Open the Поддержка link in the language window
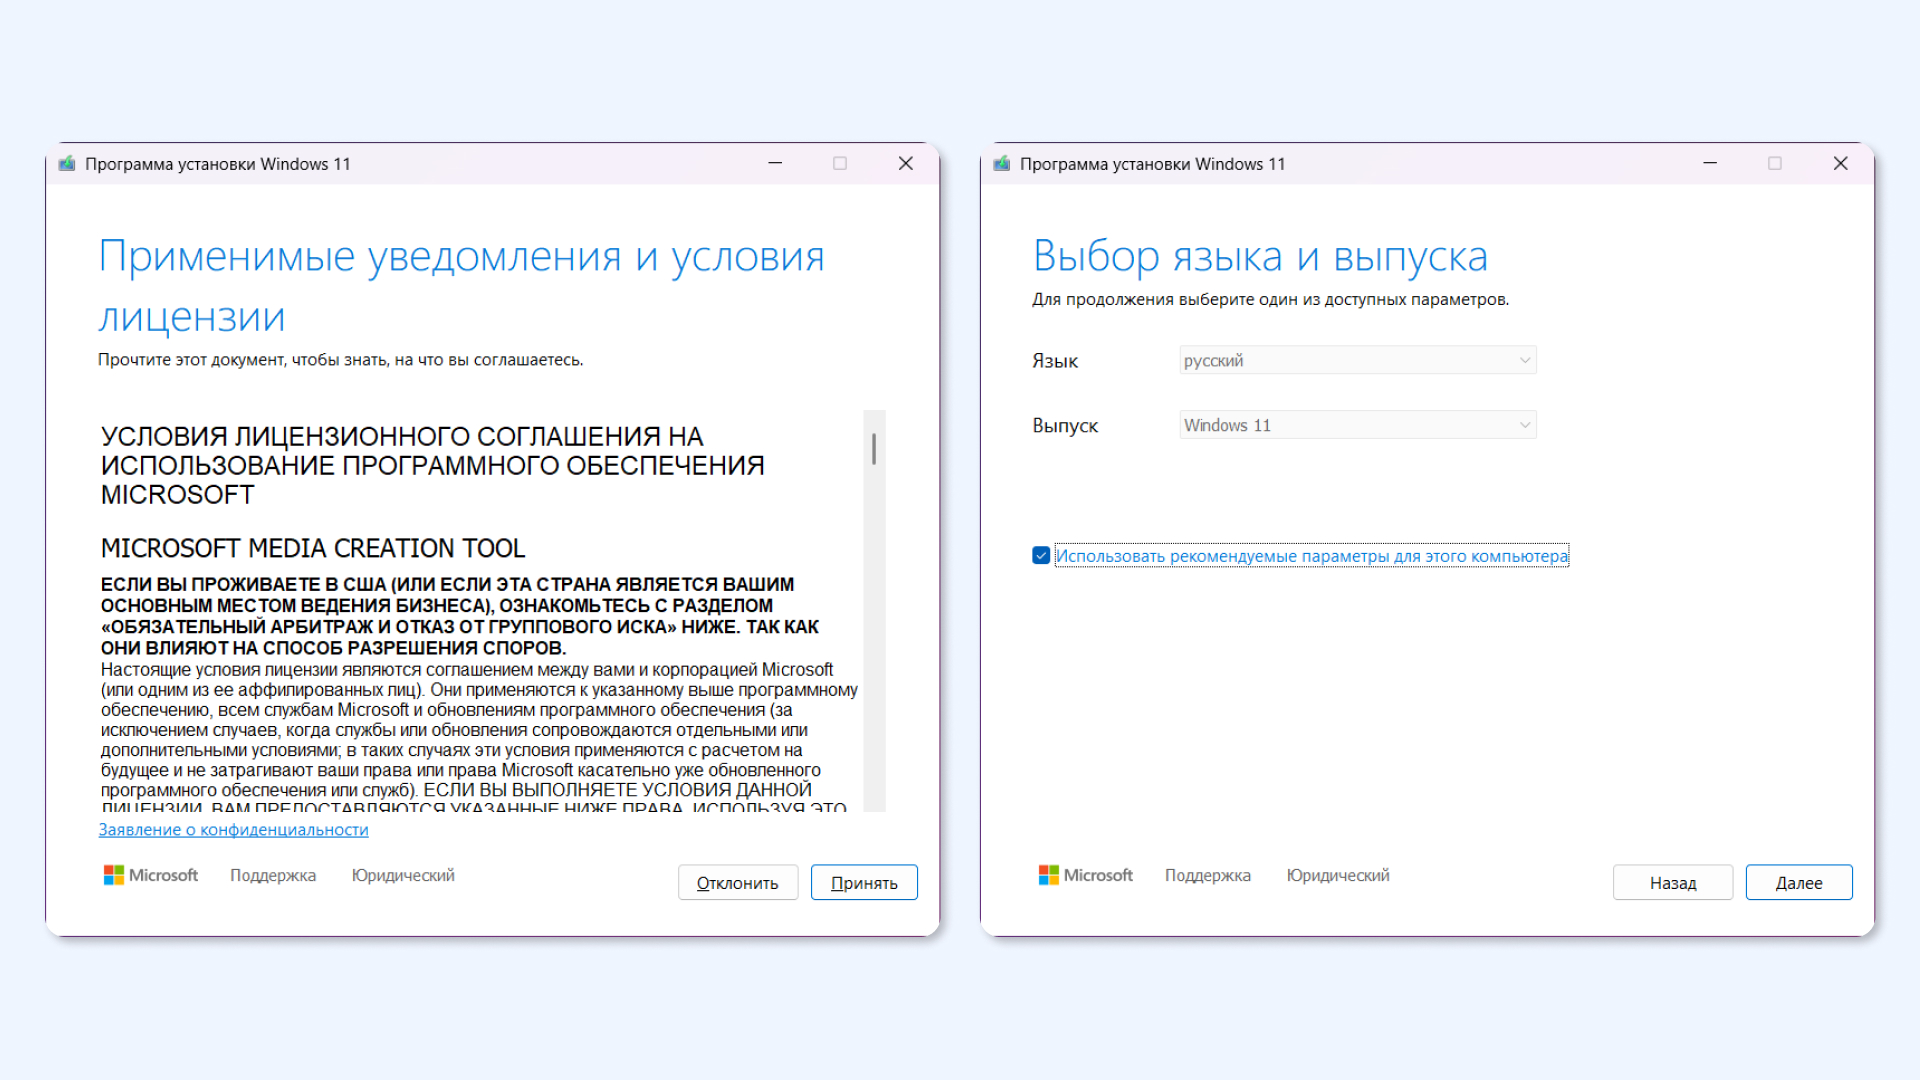The height and width of the screenshot is (1080, 1920). pyautogui.click(x=1208, y=875)
